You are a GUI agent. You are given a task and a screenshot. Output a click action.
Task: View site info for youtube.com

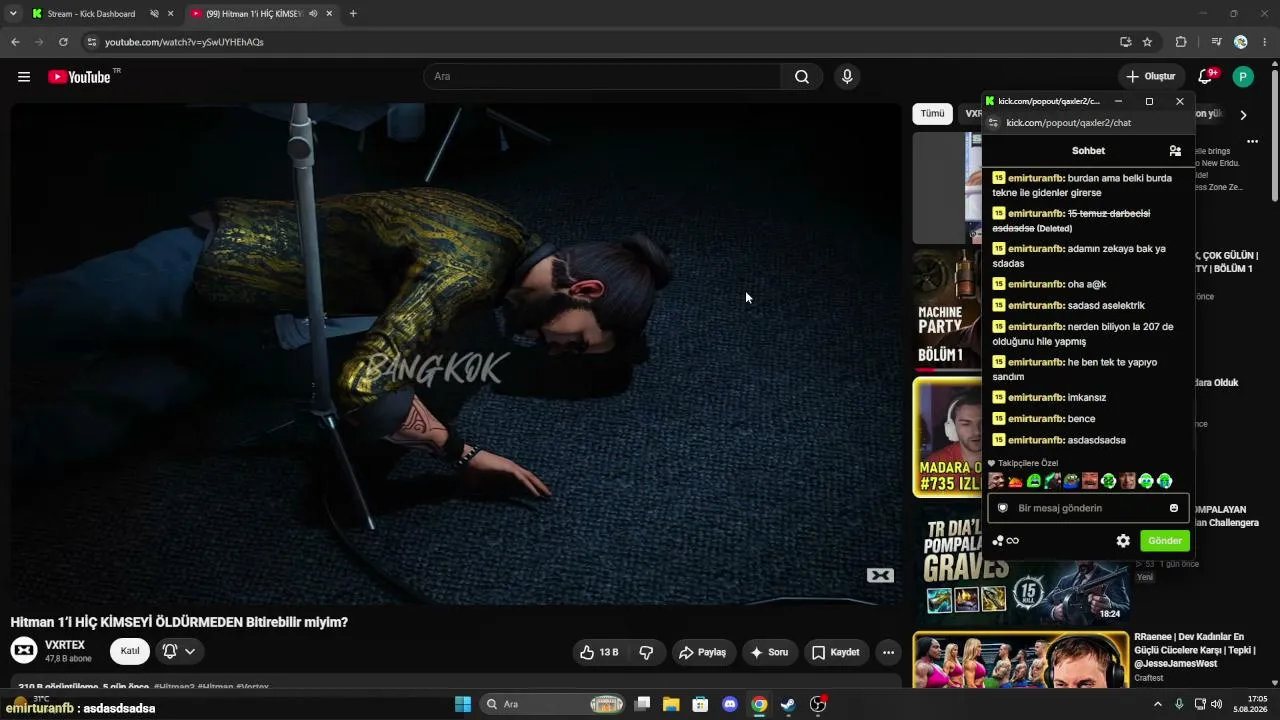pyautogui.click(x=92, y=42)
